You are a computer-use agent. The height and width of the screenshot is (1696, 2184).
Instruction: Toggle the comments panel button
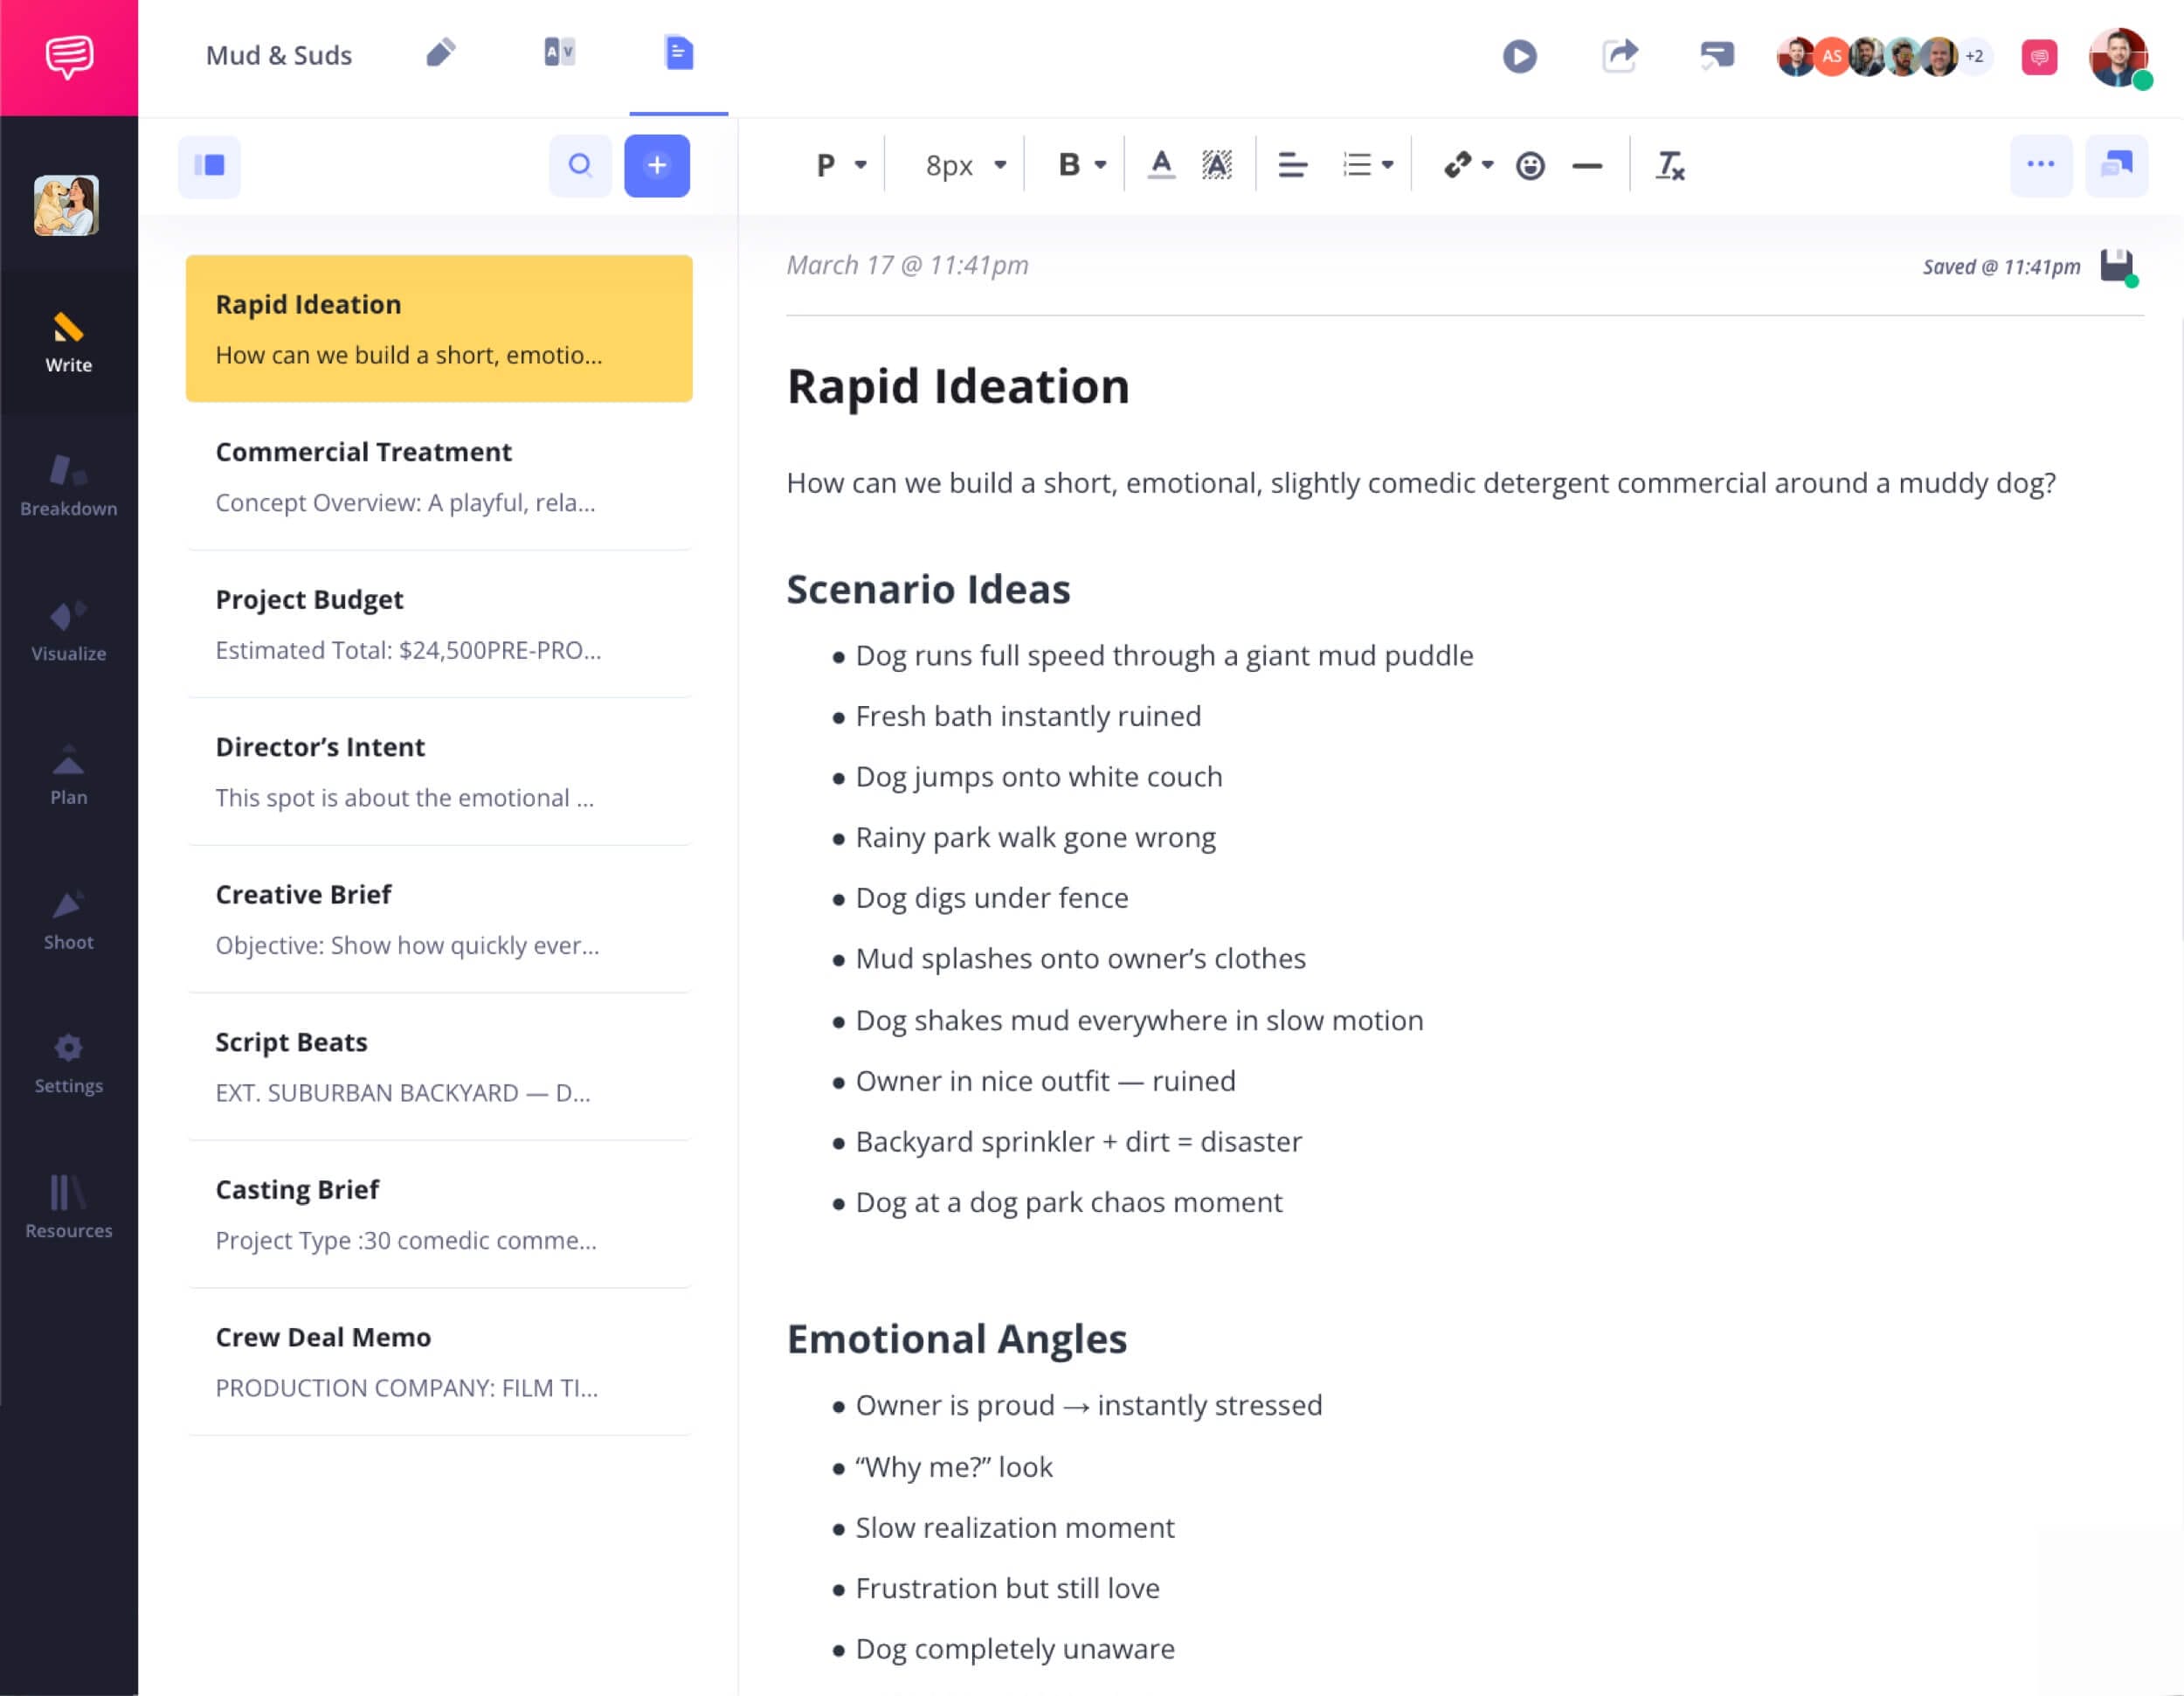click(x=2116, y=165)
